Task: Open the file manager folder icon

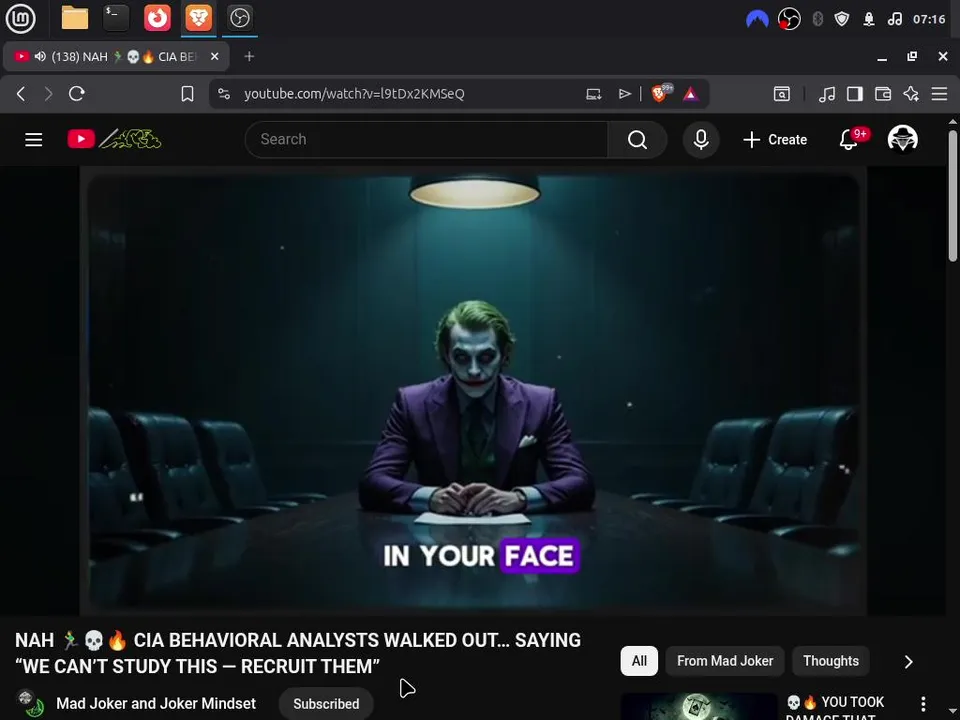Action: pos(75,18)
